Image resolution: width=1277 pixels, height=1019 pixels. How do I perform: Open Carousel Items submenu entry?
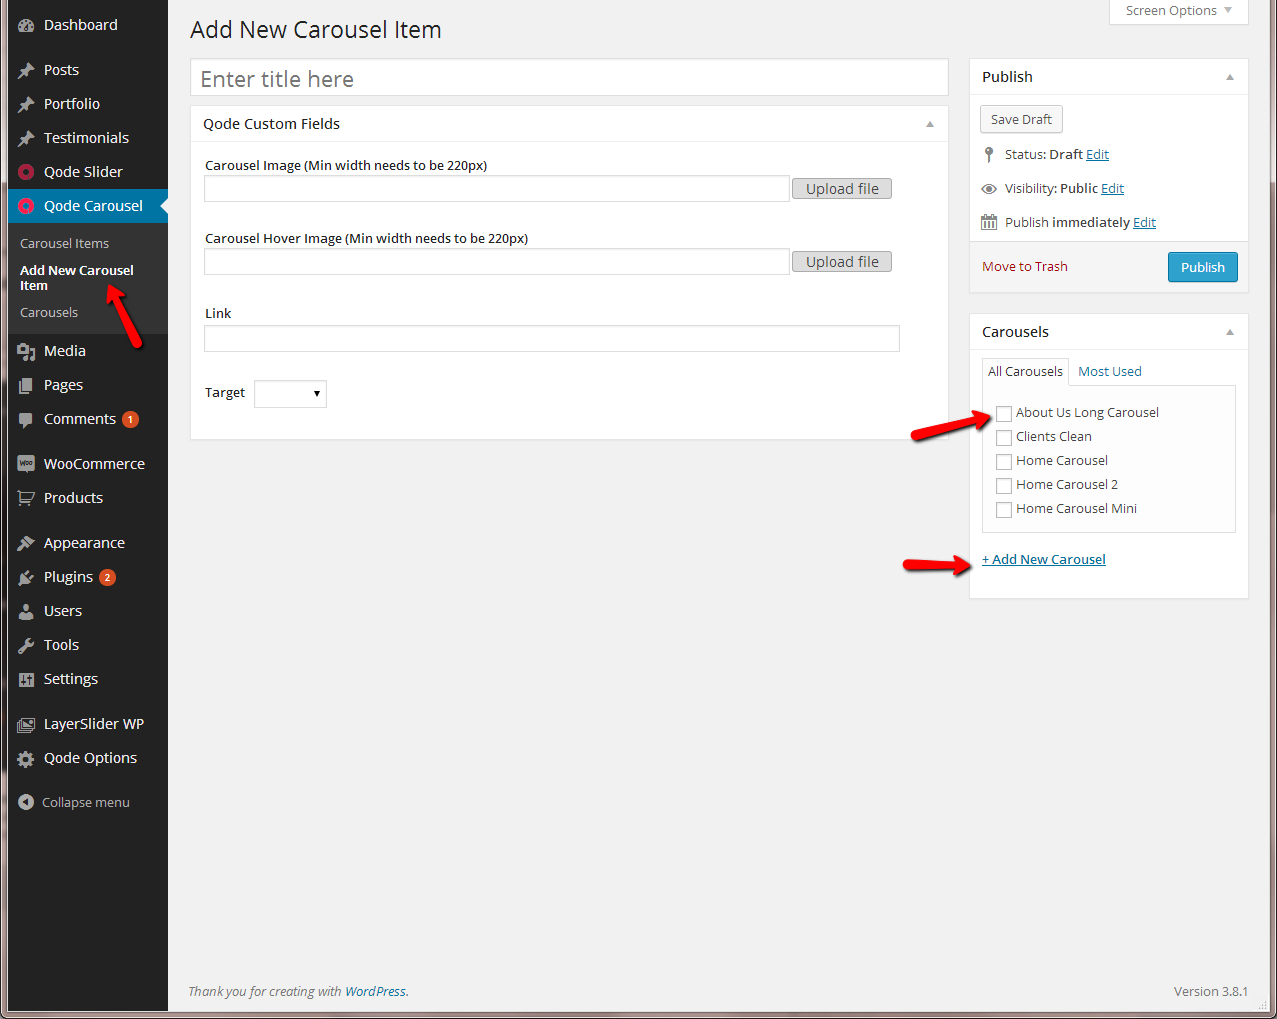64,243
